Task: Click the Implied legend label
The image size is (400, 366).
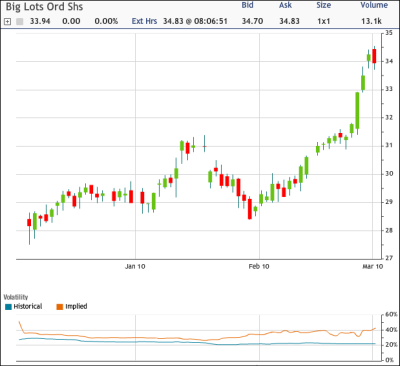Action: 76,306
